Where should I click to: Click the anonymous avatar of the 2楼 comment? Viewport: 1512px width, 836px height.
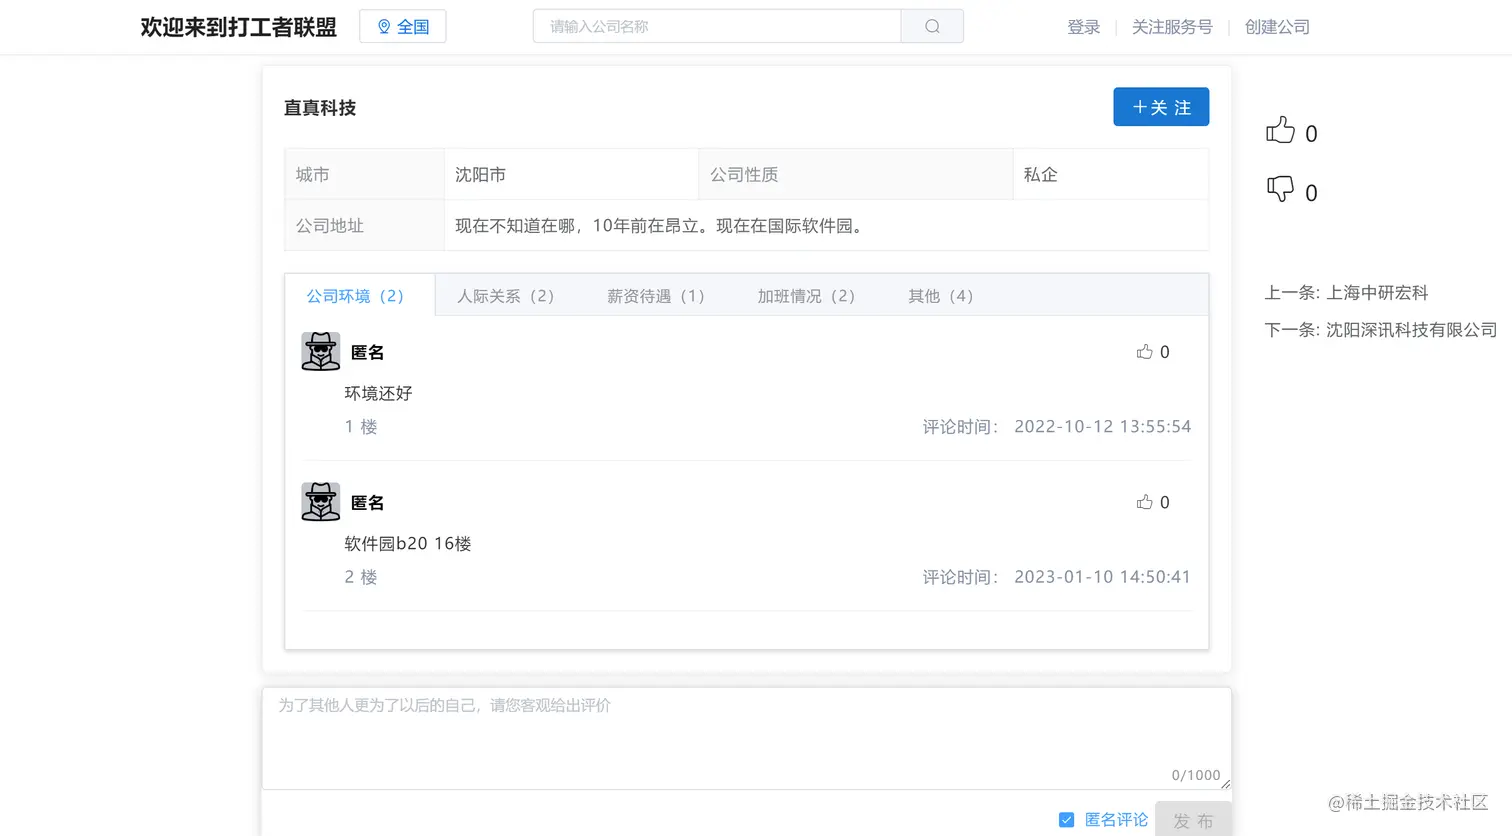tap(321, 502)
